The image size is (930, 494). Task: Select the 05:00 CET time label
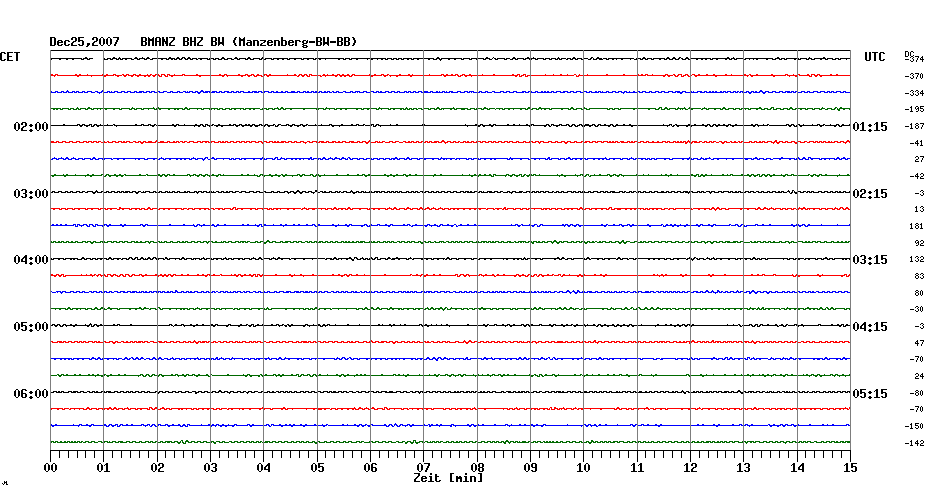(x=31, y=327)
